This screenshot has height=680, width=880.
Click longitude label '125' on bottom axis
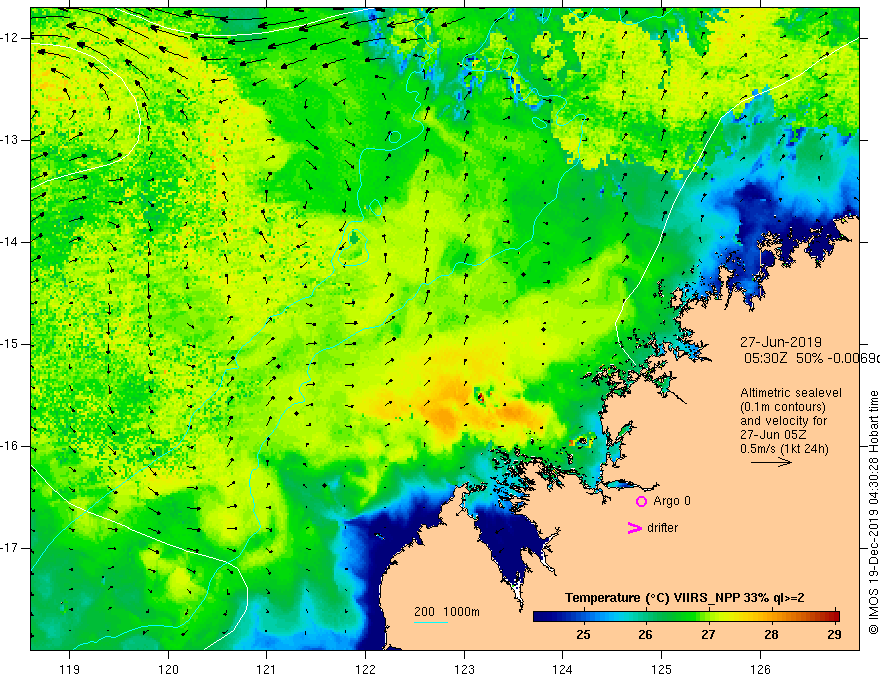pos(662,669)
